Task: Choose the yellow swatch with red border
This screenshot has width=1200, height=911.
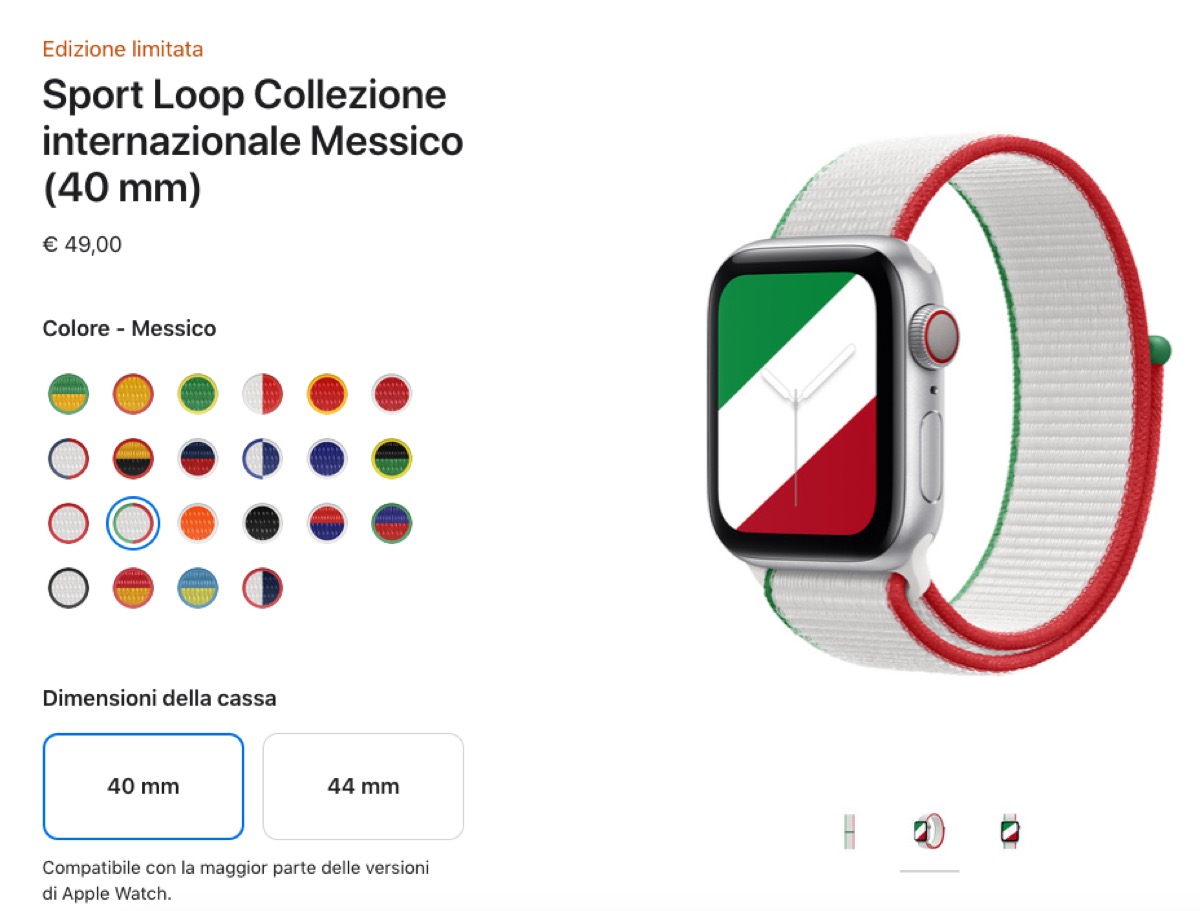Action: 133,394
